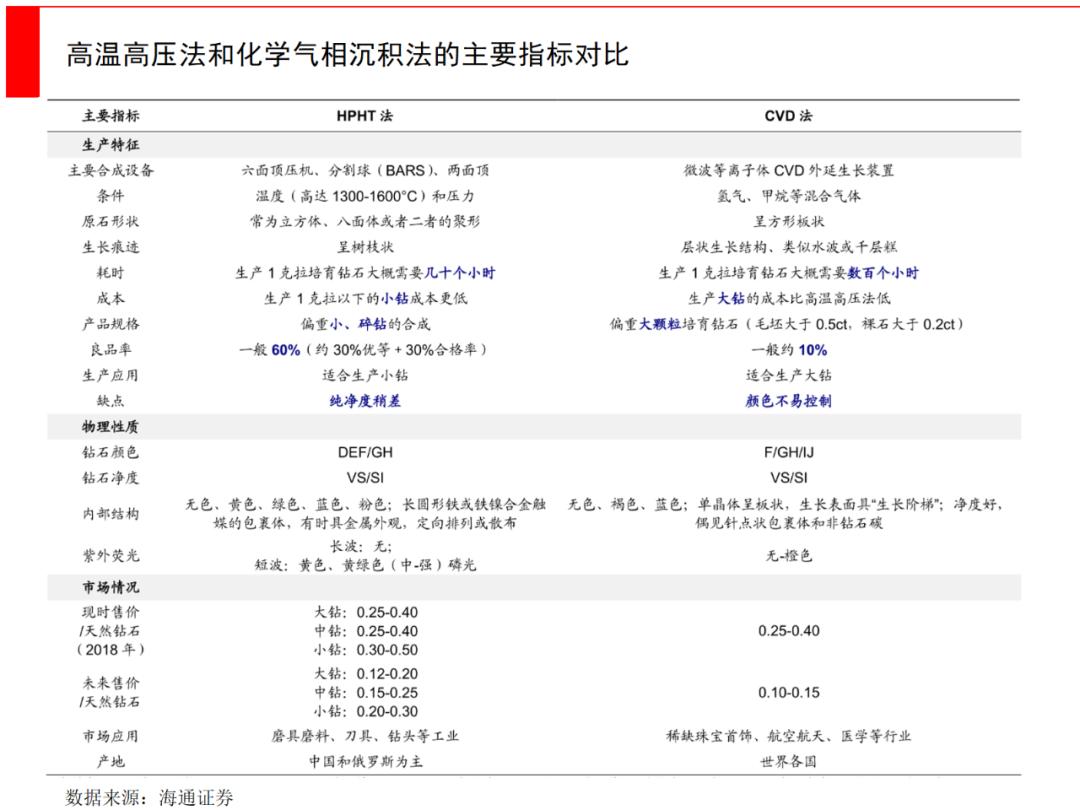Click the HPHT 法 column header

[x=364, y=116]
